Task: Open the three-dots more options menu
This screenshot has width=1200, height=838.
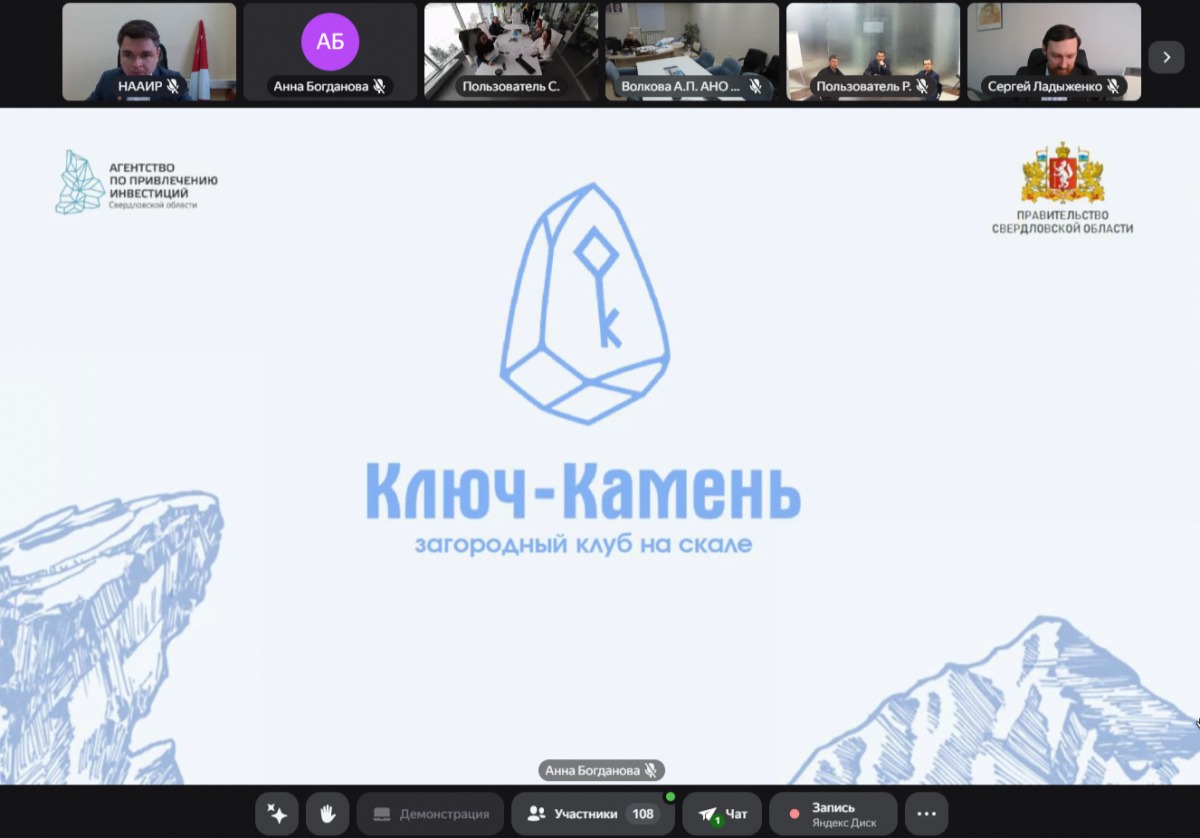Action: (x=926, y=814)
